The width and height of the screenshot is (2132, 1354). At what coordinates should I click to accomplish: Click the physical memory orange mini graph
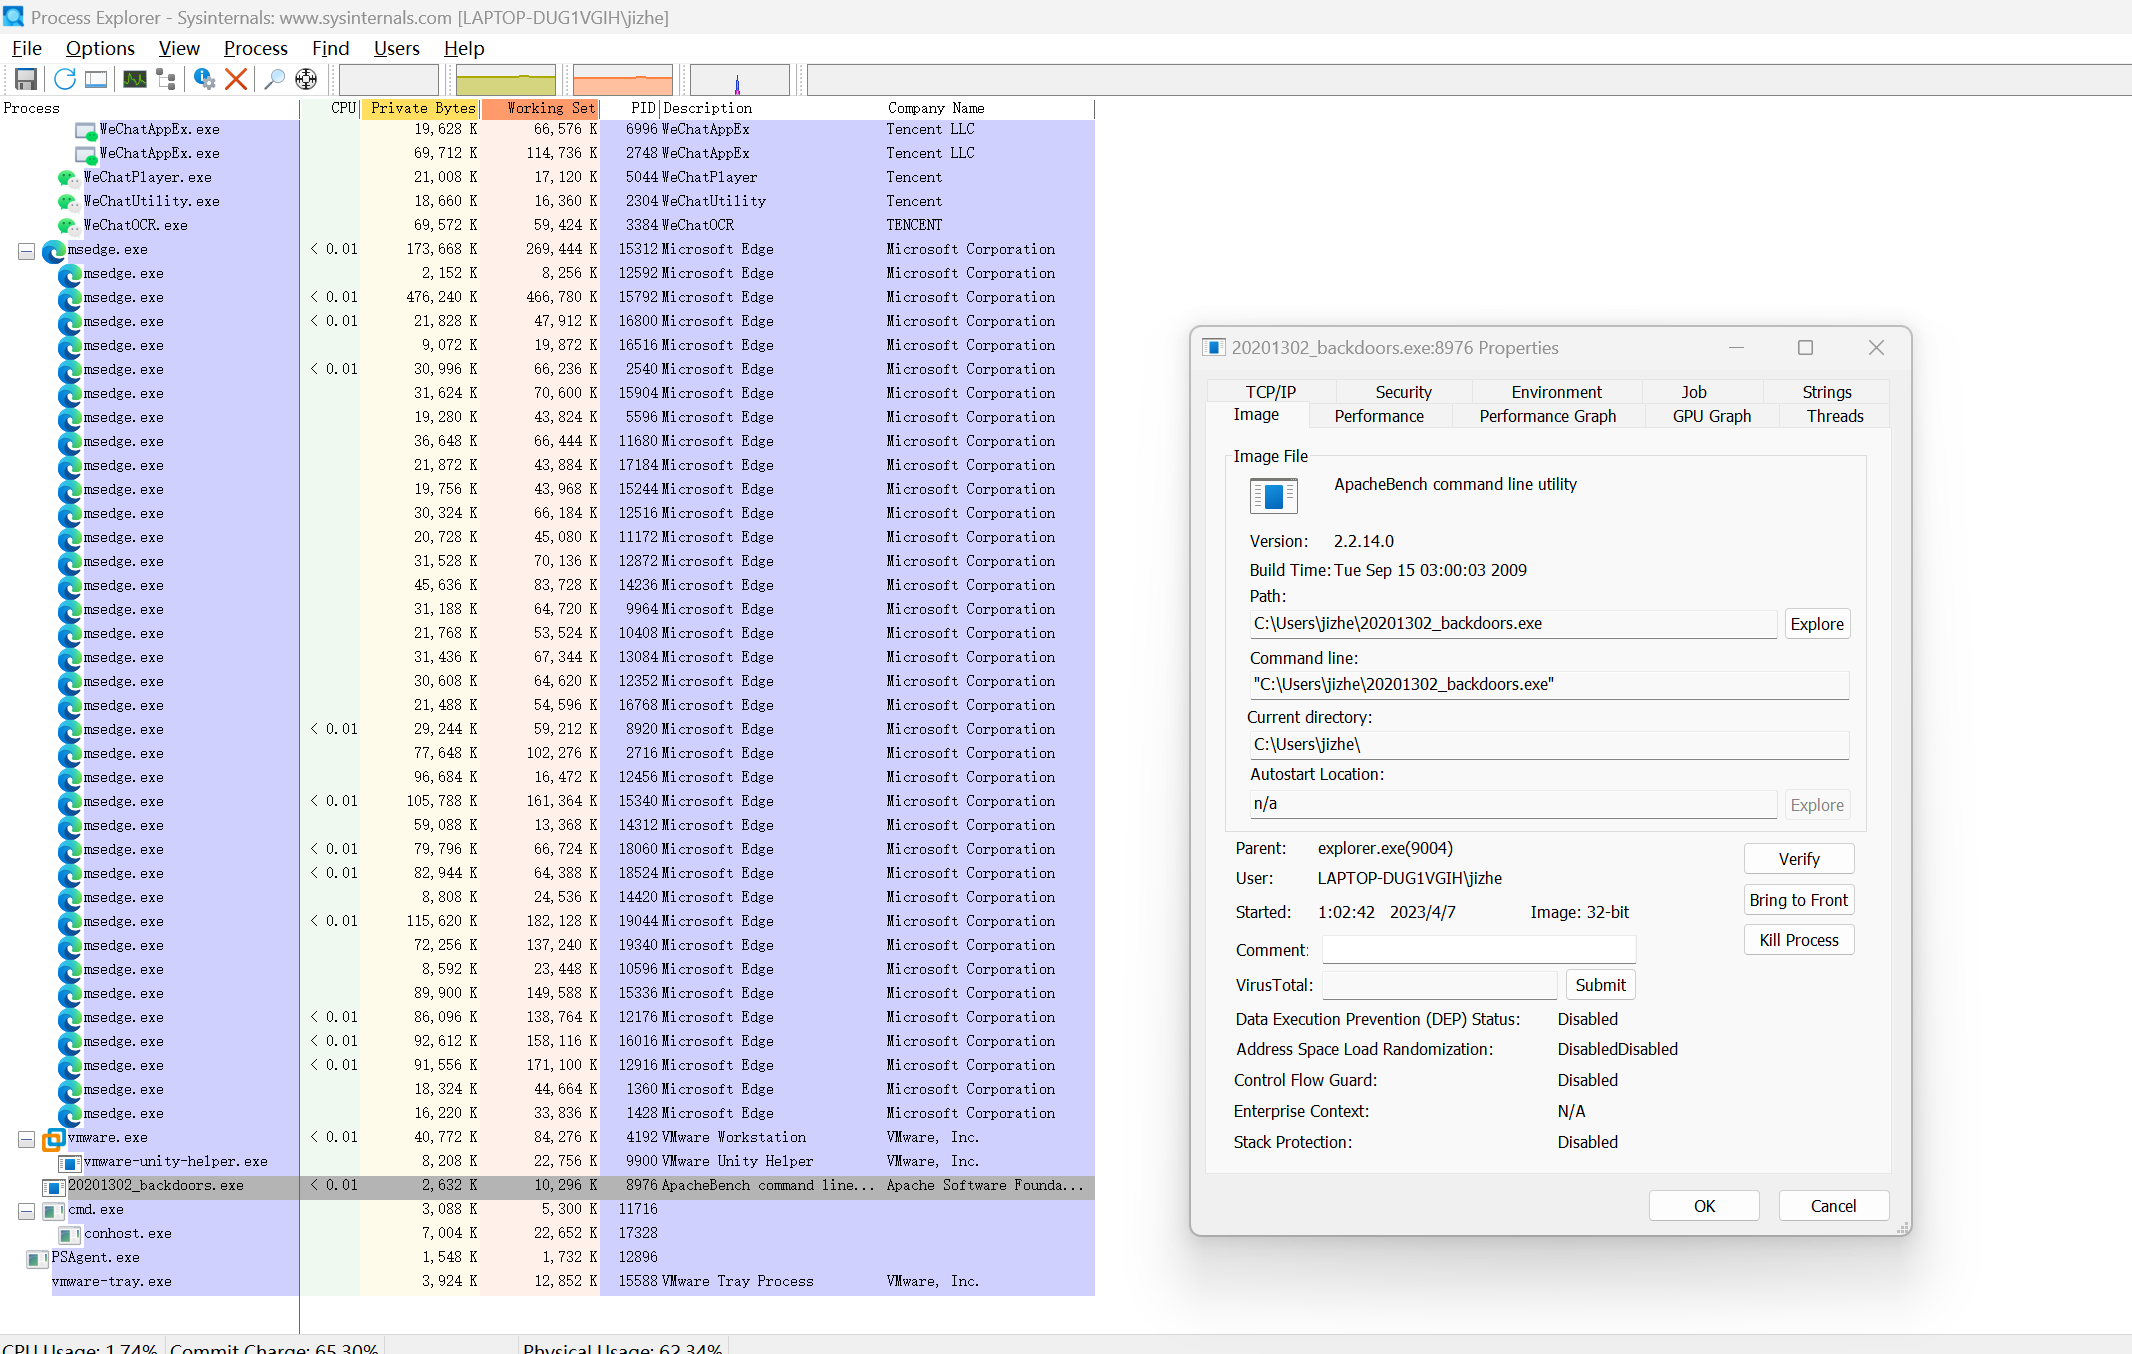tap(622, 79)
